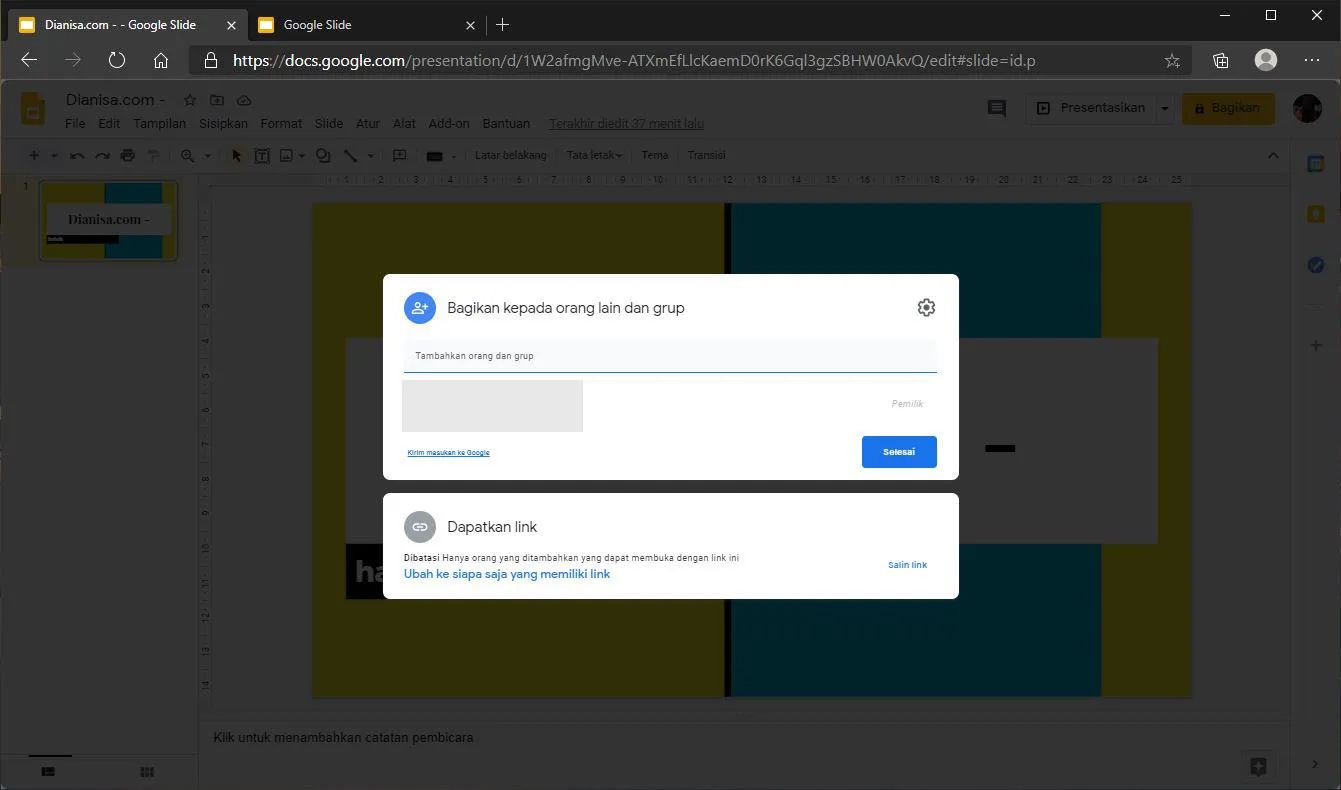This screenshot has width=1341, height=790.
Task: Click the Zoom magnifier icon
Action: point(187,155)
